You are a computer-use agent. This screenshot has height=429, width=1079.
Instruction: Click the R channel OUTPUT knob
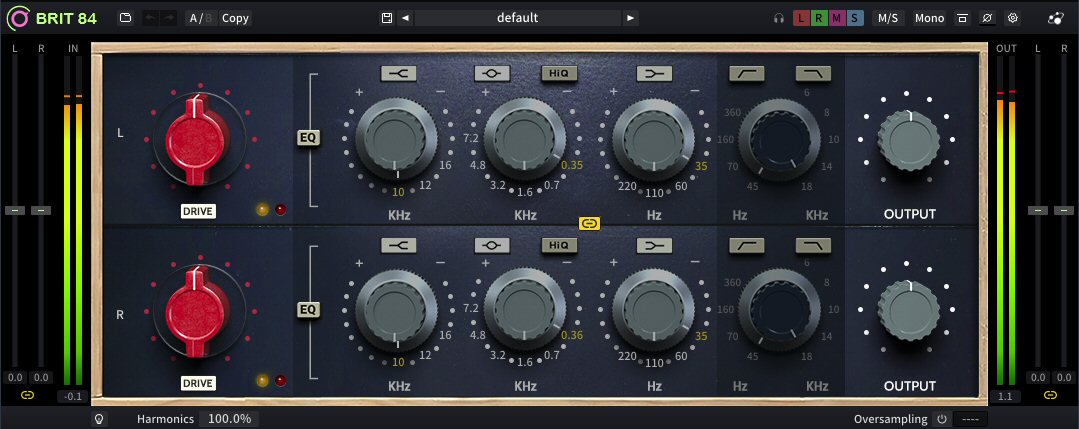908,312
